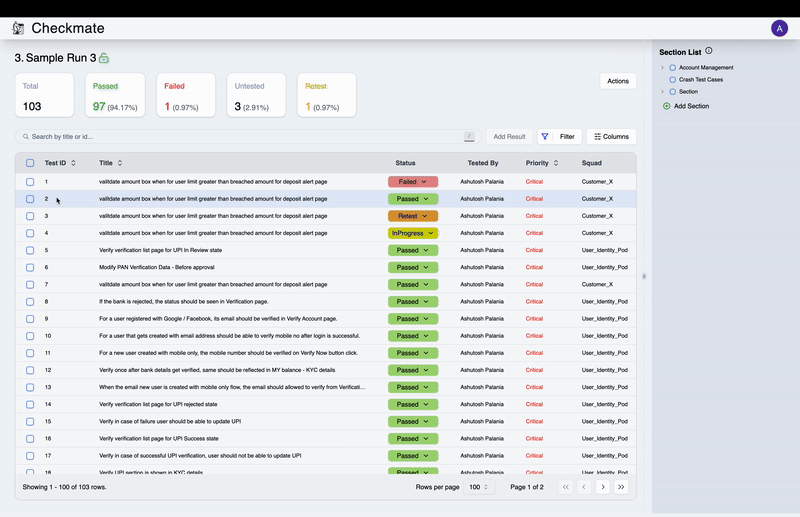Open the user avatar menu
The image size is (800, 517).
(779, 28)
